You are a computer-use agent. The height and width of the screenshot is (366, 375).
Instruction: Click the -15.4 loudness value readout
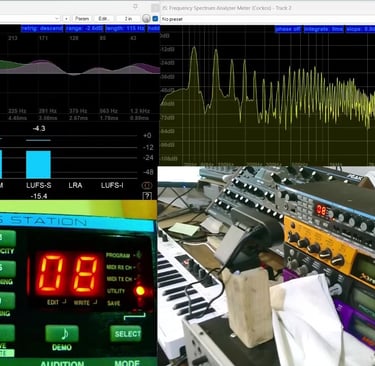click(39, 196)
